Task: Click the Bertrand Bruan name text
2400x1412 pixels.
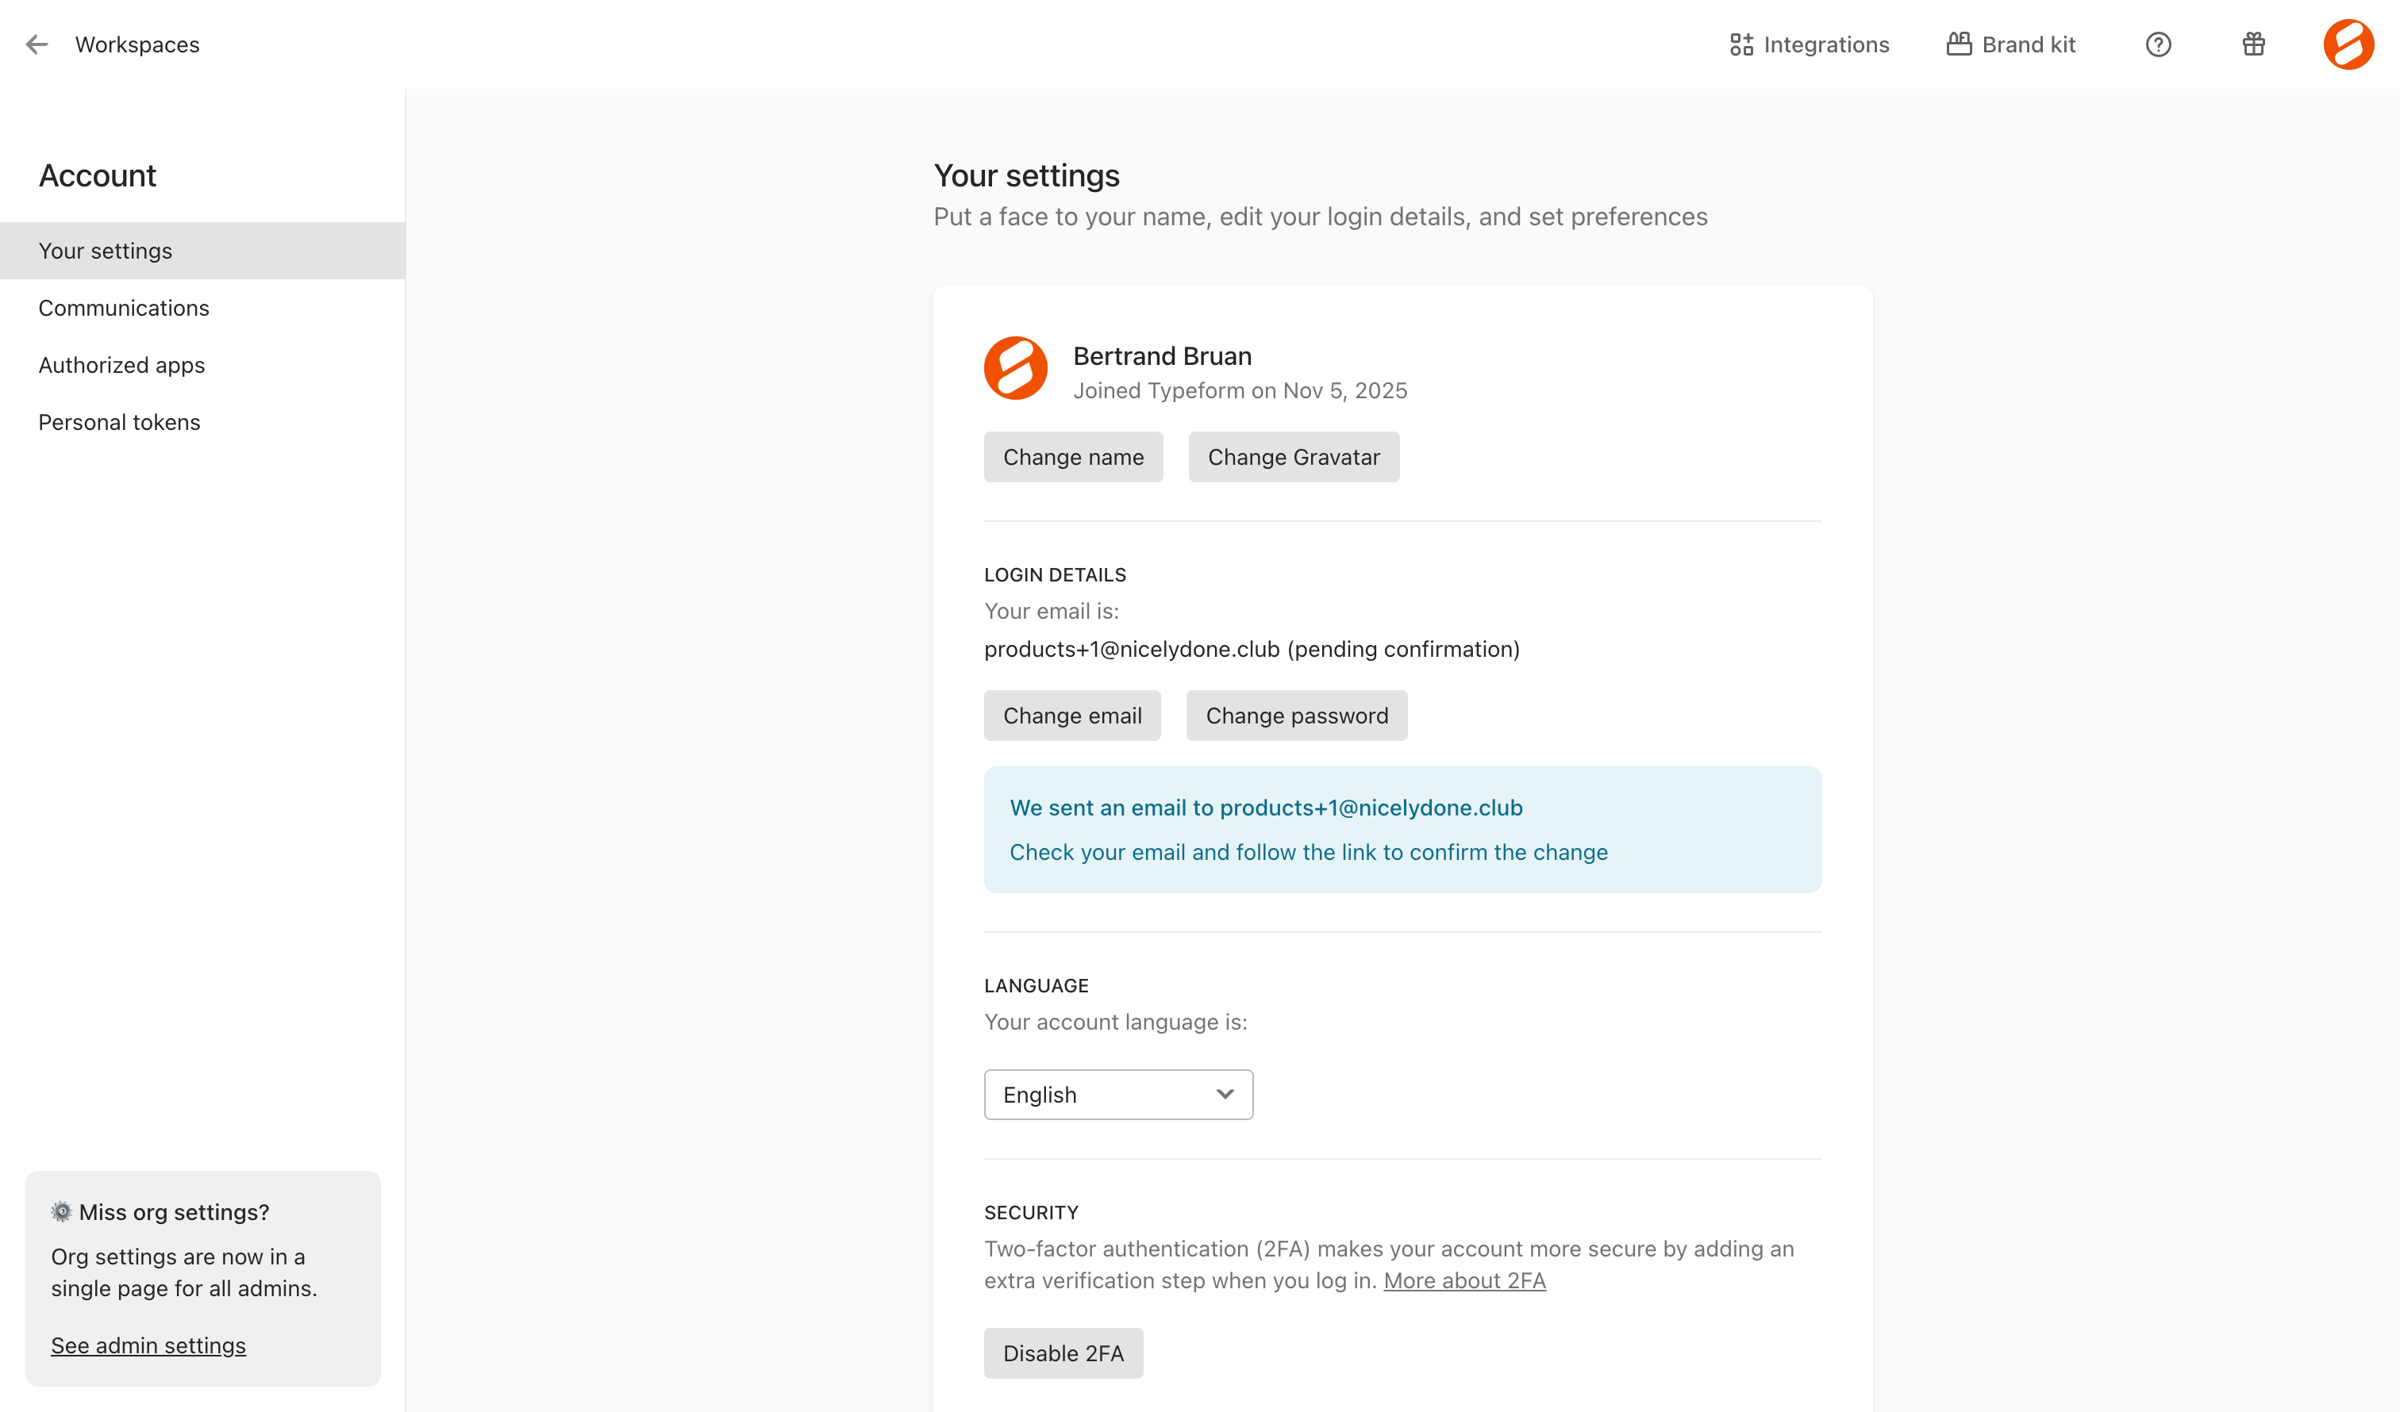Action: pos(1162,355)
